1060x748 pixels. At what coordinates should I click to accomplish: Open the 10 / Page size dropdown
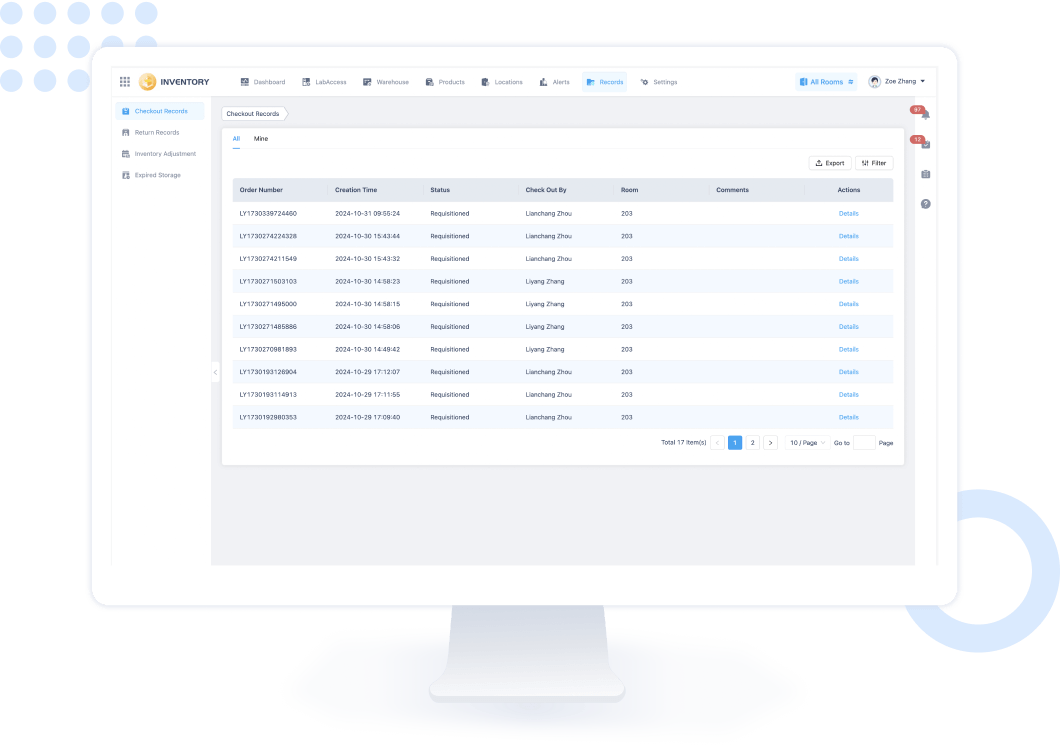(806, 442)
